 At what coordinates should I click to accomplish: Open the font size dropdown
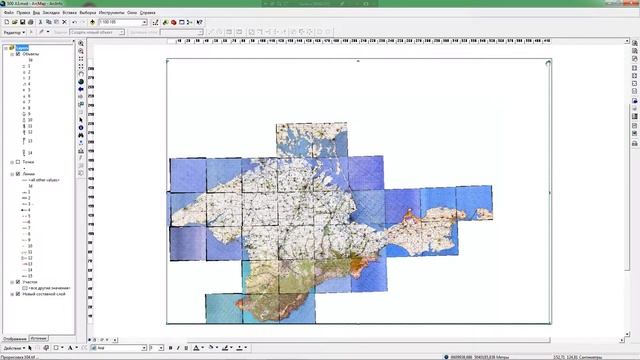[161, 348]
